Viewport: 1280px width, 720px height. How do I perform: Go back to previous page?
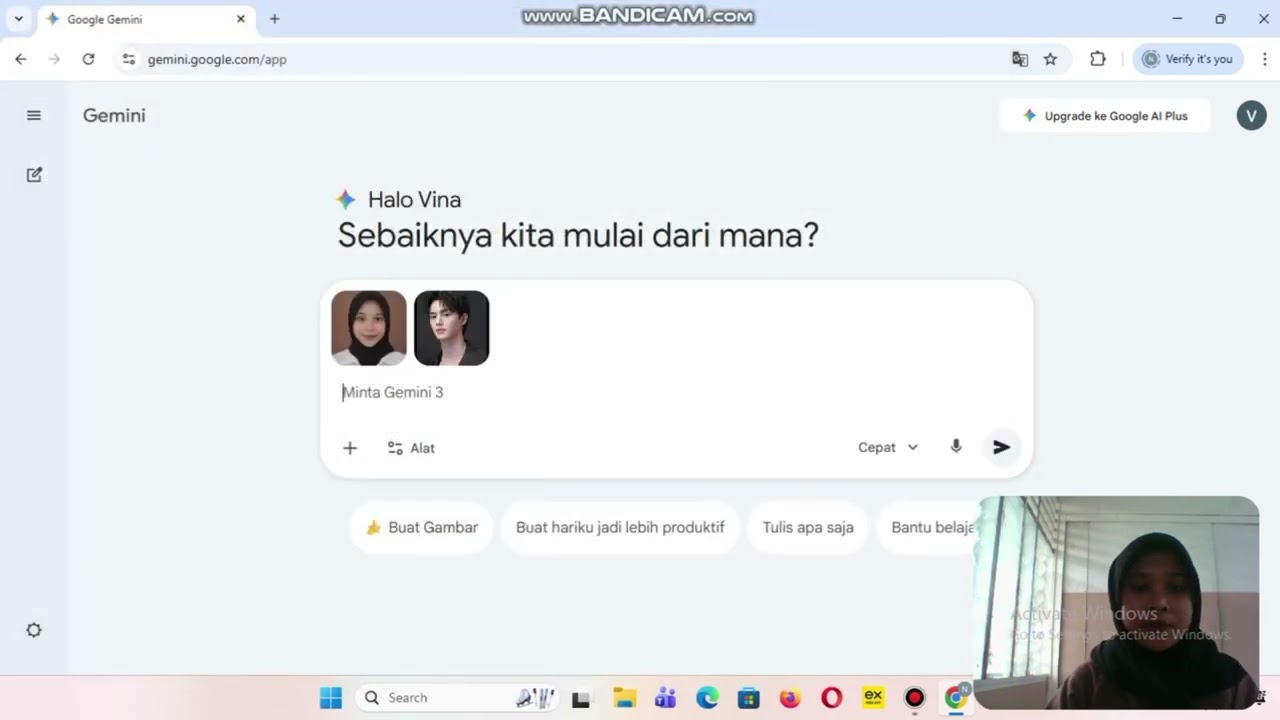click(21, 59)
